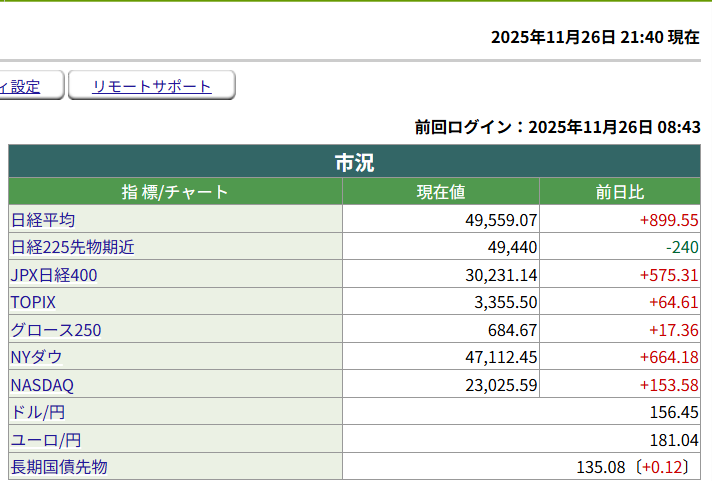The image size is (712, 481).
Task: Open the 日経平均 chart link
Action: [x=43, y=220]
